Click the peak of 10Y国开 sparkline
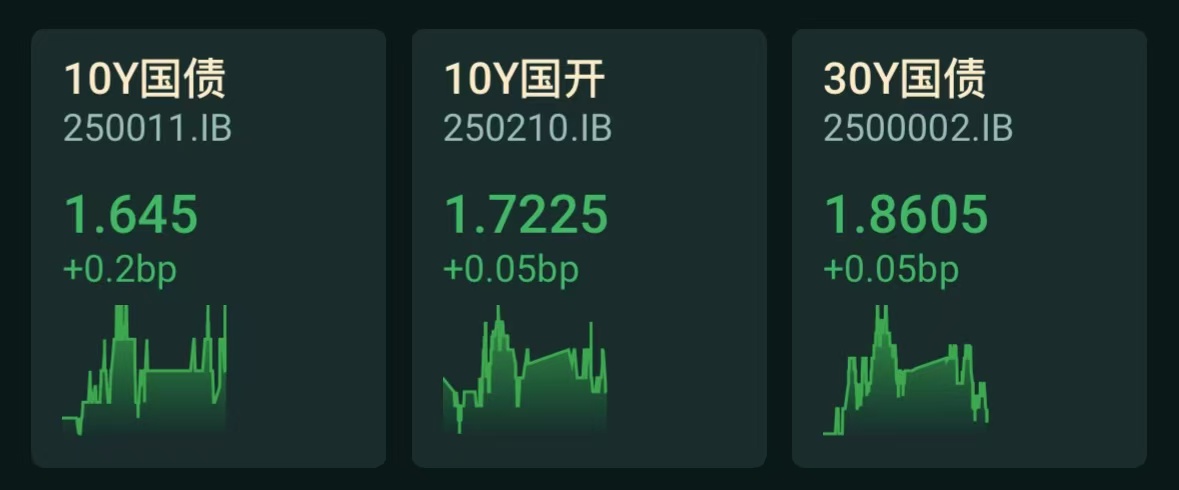 point(497,307)
